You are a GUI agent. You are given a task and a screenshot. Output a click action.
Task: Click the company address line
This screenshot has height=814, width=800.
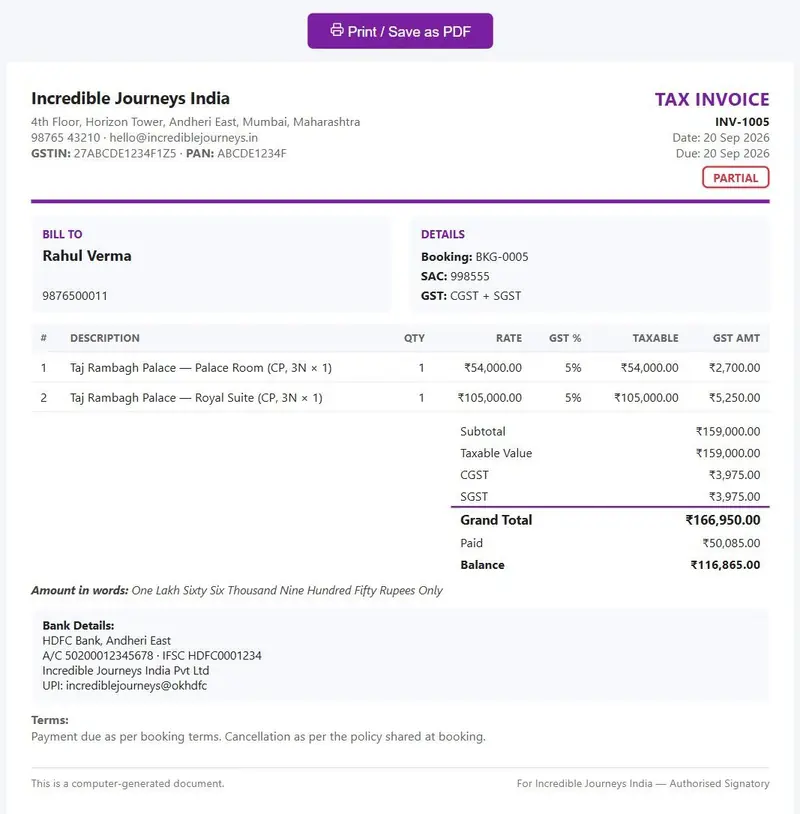(x=195, y=122)
